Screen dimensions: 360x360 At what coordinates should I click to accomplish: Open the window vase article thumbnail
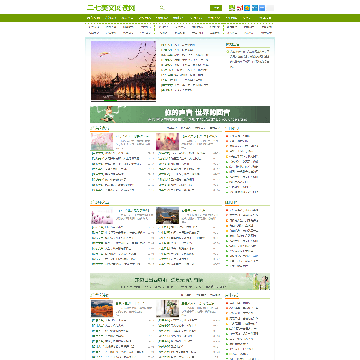coord(167,308)
